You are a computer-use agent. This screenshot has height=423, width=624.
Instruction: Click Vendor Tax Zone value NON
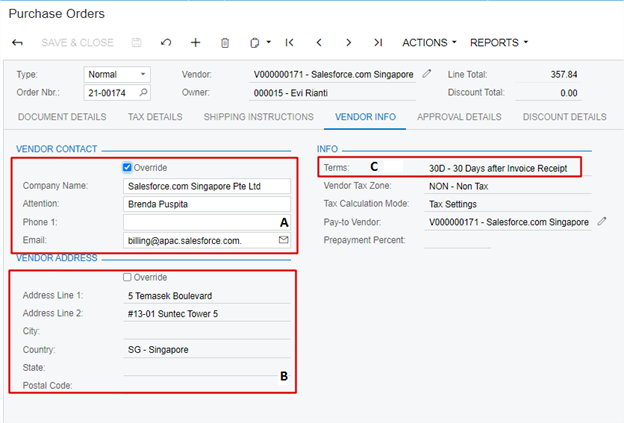[458, 186]
